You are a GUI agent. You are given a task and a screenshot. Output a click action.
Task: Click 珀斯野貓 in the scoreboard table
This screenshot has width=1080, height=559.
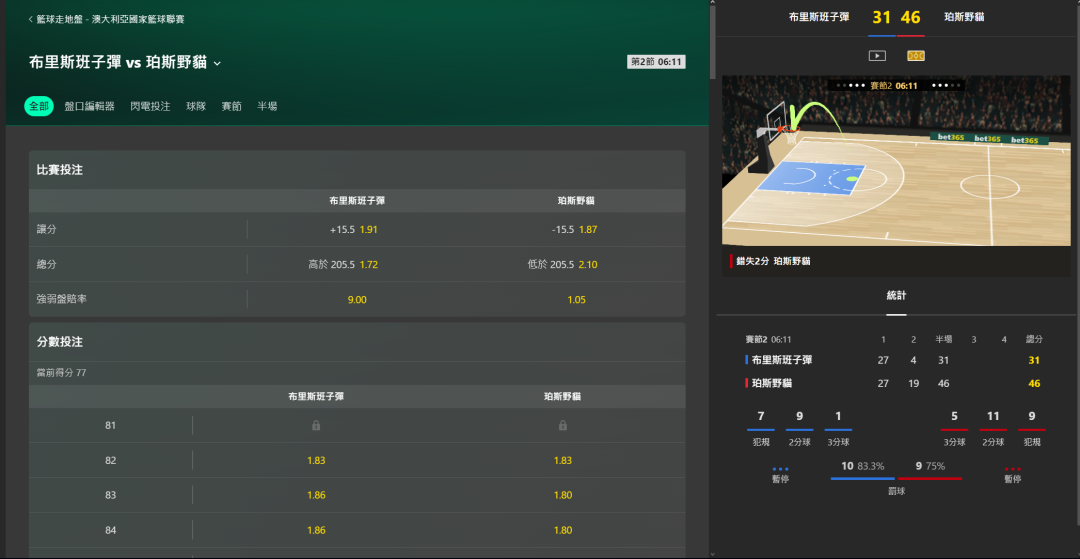[771, 383]
